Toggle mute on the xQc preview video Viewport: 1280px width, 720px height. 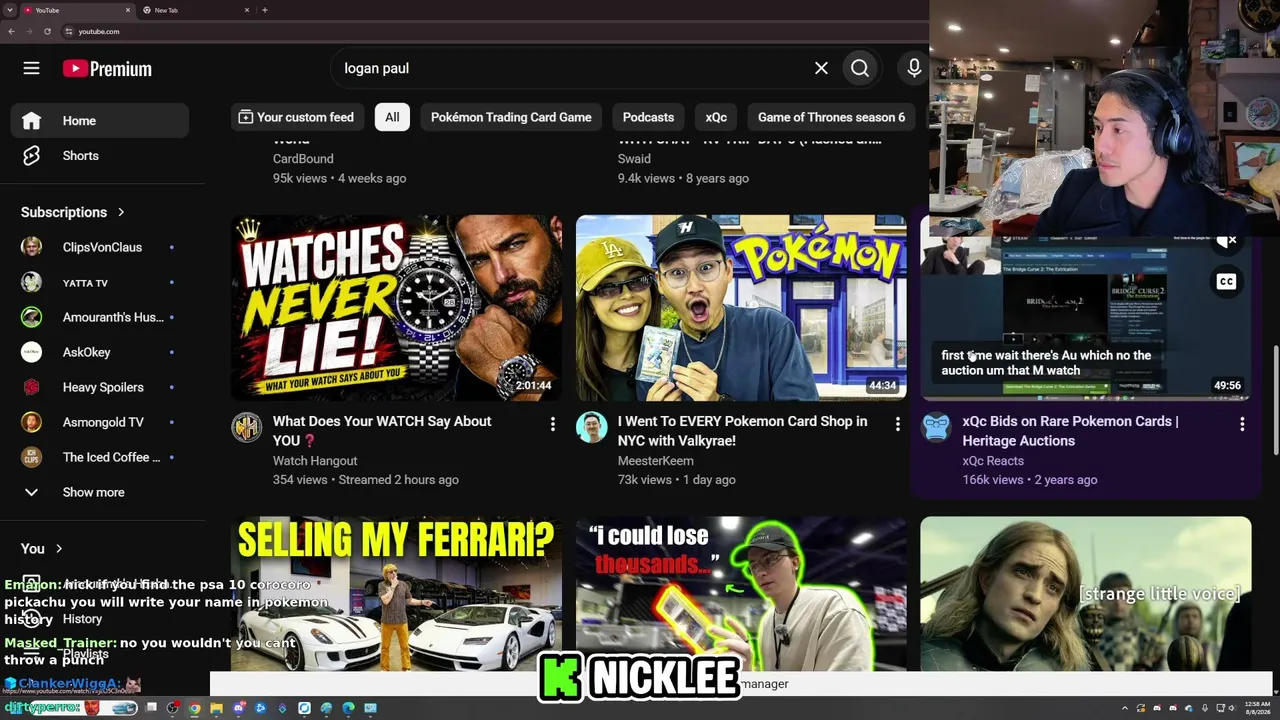tap(1226, 241)
